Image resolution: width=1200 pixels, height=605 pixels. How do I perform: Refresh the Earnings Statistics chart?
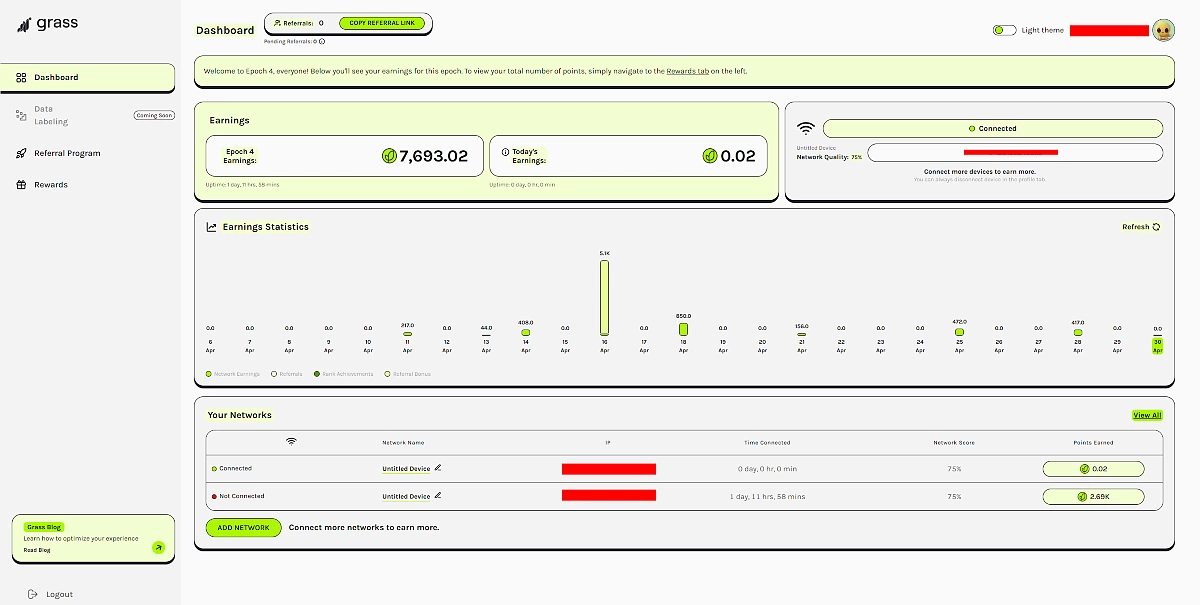coord(1141,227)
